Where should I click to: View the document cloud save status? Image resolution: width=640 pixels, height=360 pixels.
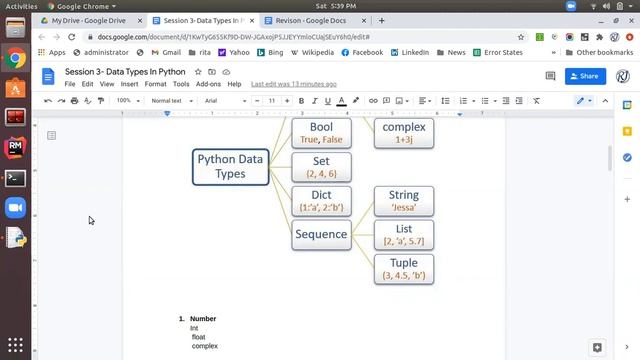click(226, 72)
